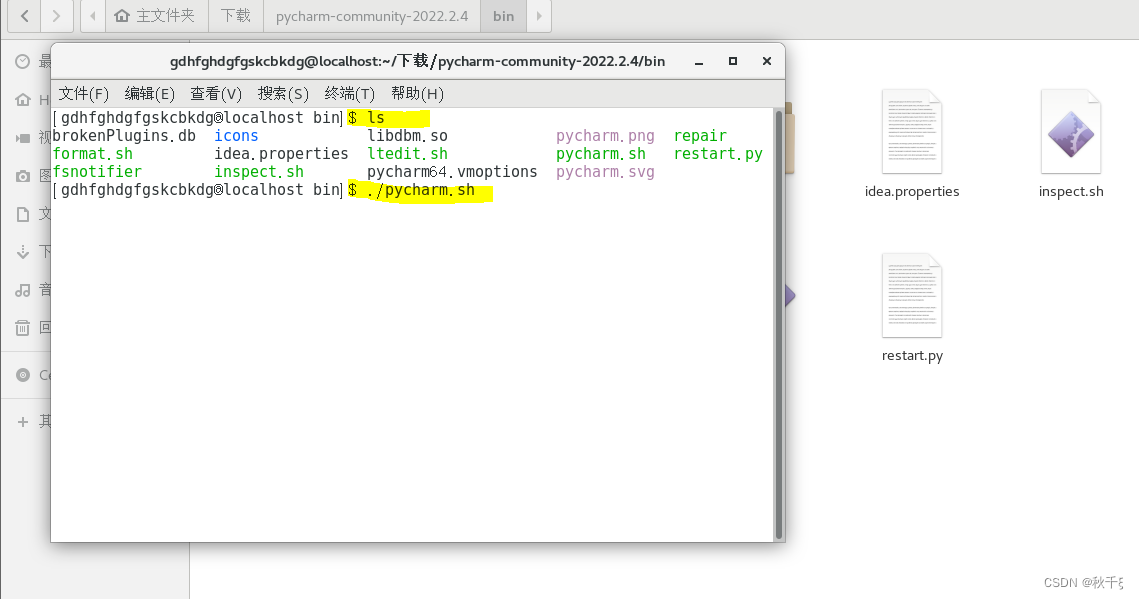Click pycharm64.vmoptions in terminal output
This screenshot has width=1139, height=599.
click(x=452, y=172)
